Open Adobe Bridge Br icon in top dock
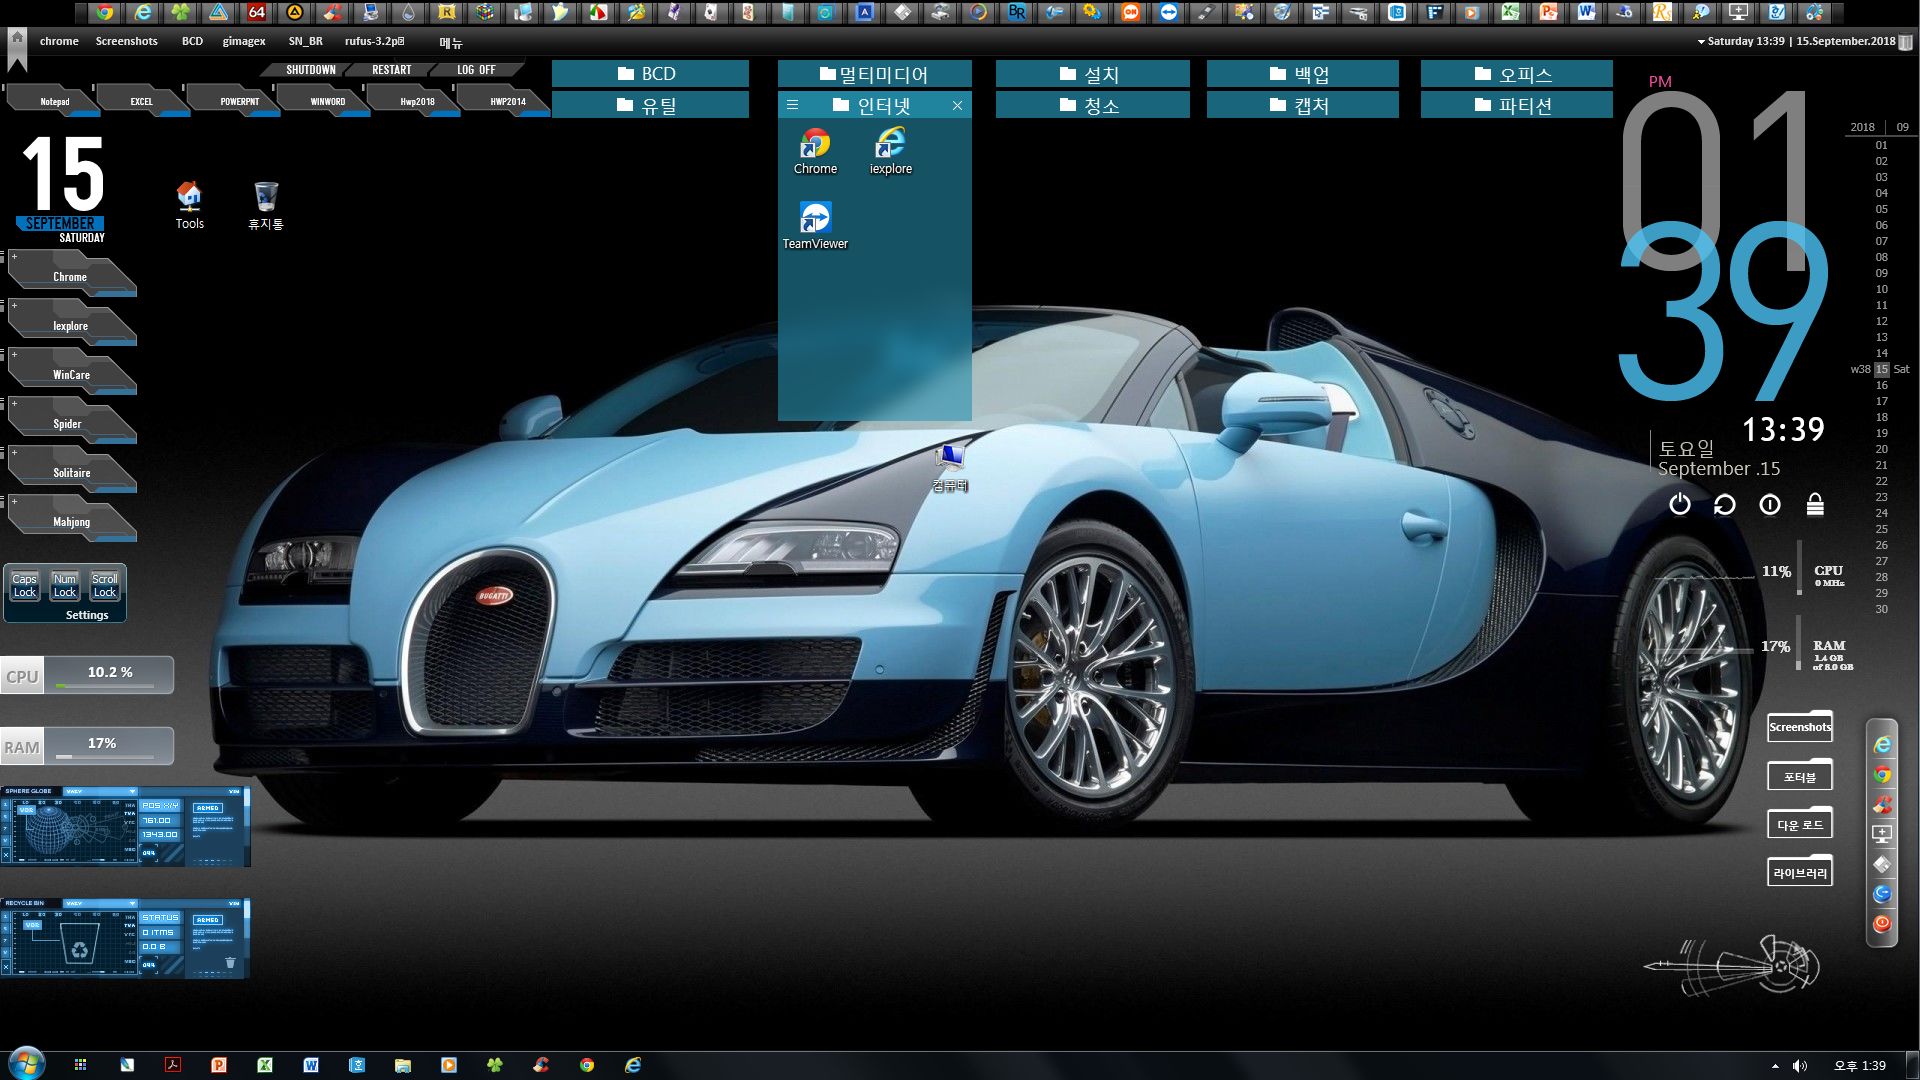The image size is (1920, 1080). (1016, 12)
